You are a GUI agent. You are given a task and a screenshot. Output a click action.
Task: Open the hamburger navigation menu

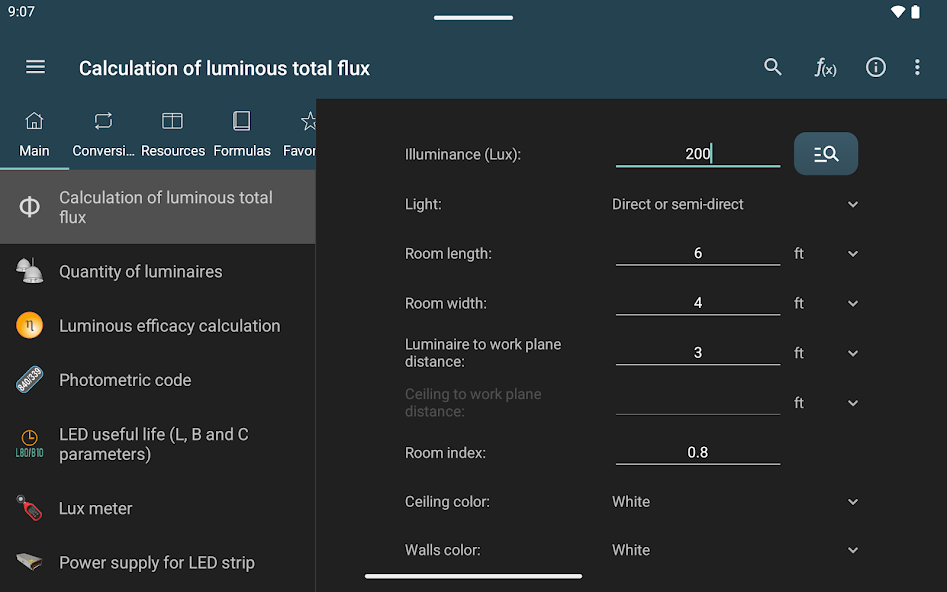35,67
